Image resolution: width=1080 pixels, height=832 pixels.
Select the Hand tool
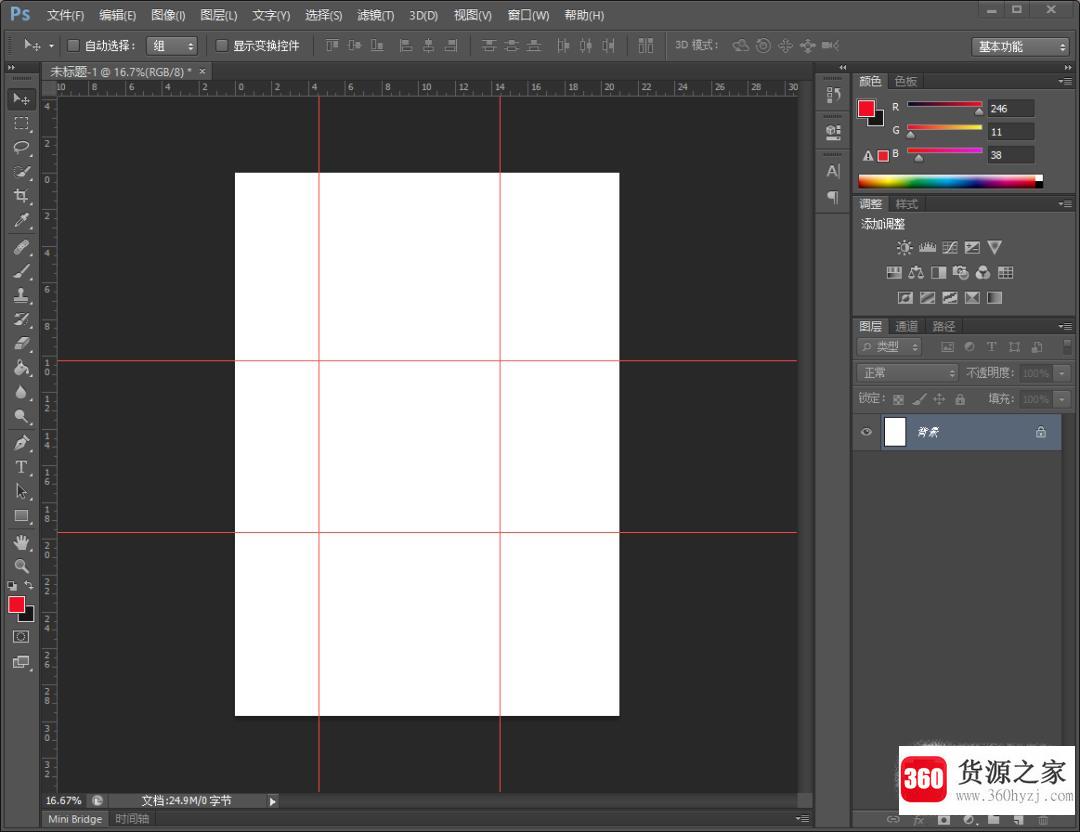click(x=21, y=543)
